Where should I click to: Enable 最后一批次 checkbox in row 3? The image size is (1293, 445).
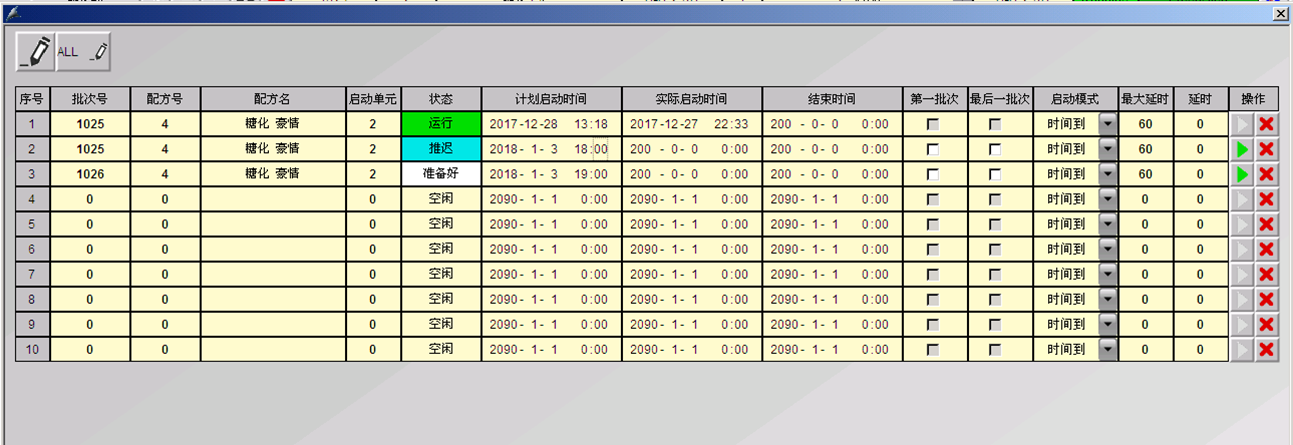[x=995, y=174]
